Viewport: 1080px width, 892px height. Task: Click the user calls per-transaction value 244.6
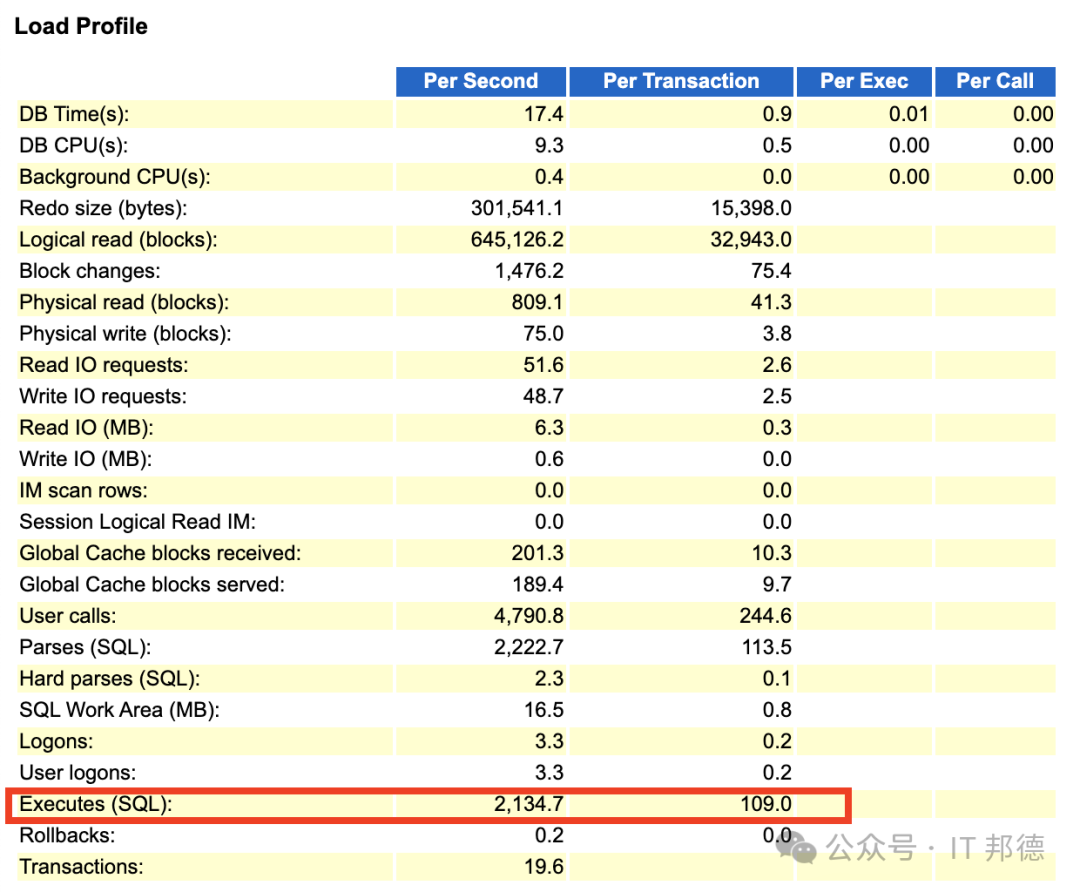[765, 616]
